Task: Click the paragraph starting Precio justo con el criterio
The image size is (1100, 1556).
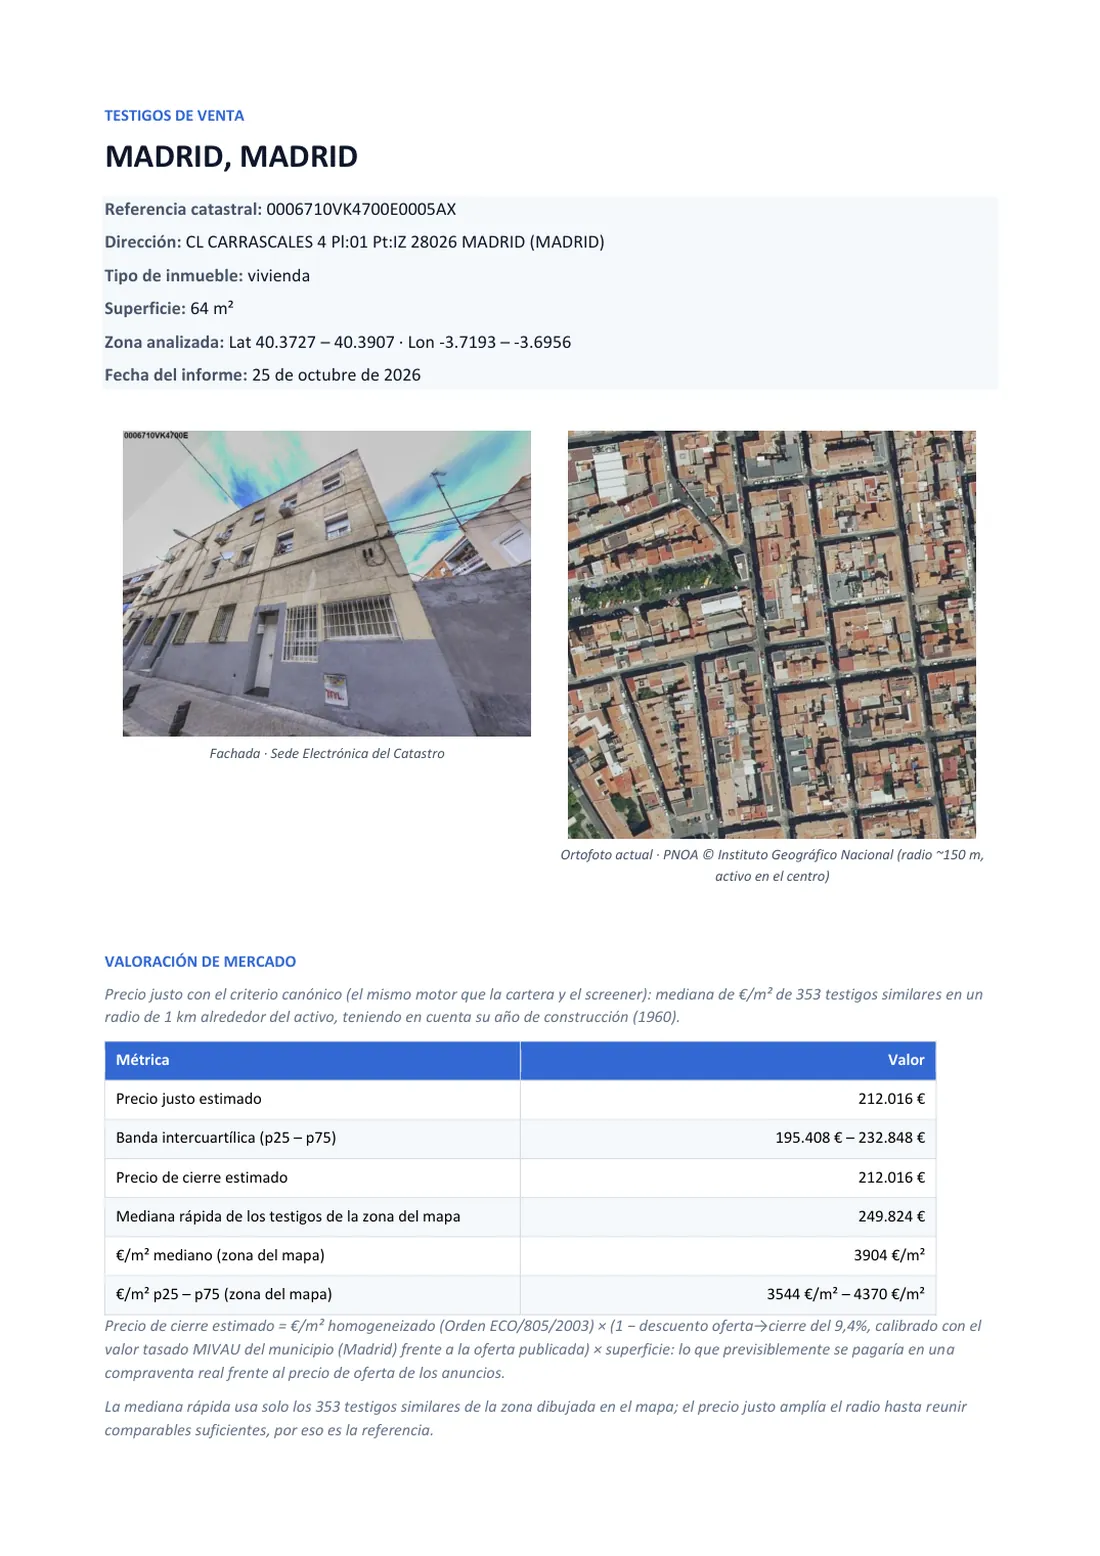Action: 544,1006
